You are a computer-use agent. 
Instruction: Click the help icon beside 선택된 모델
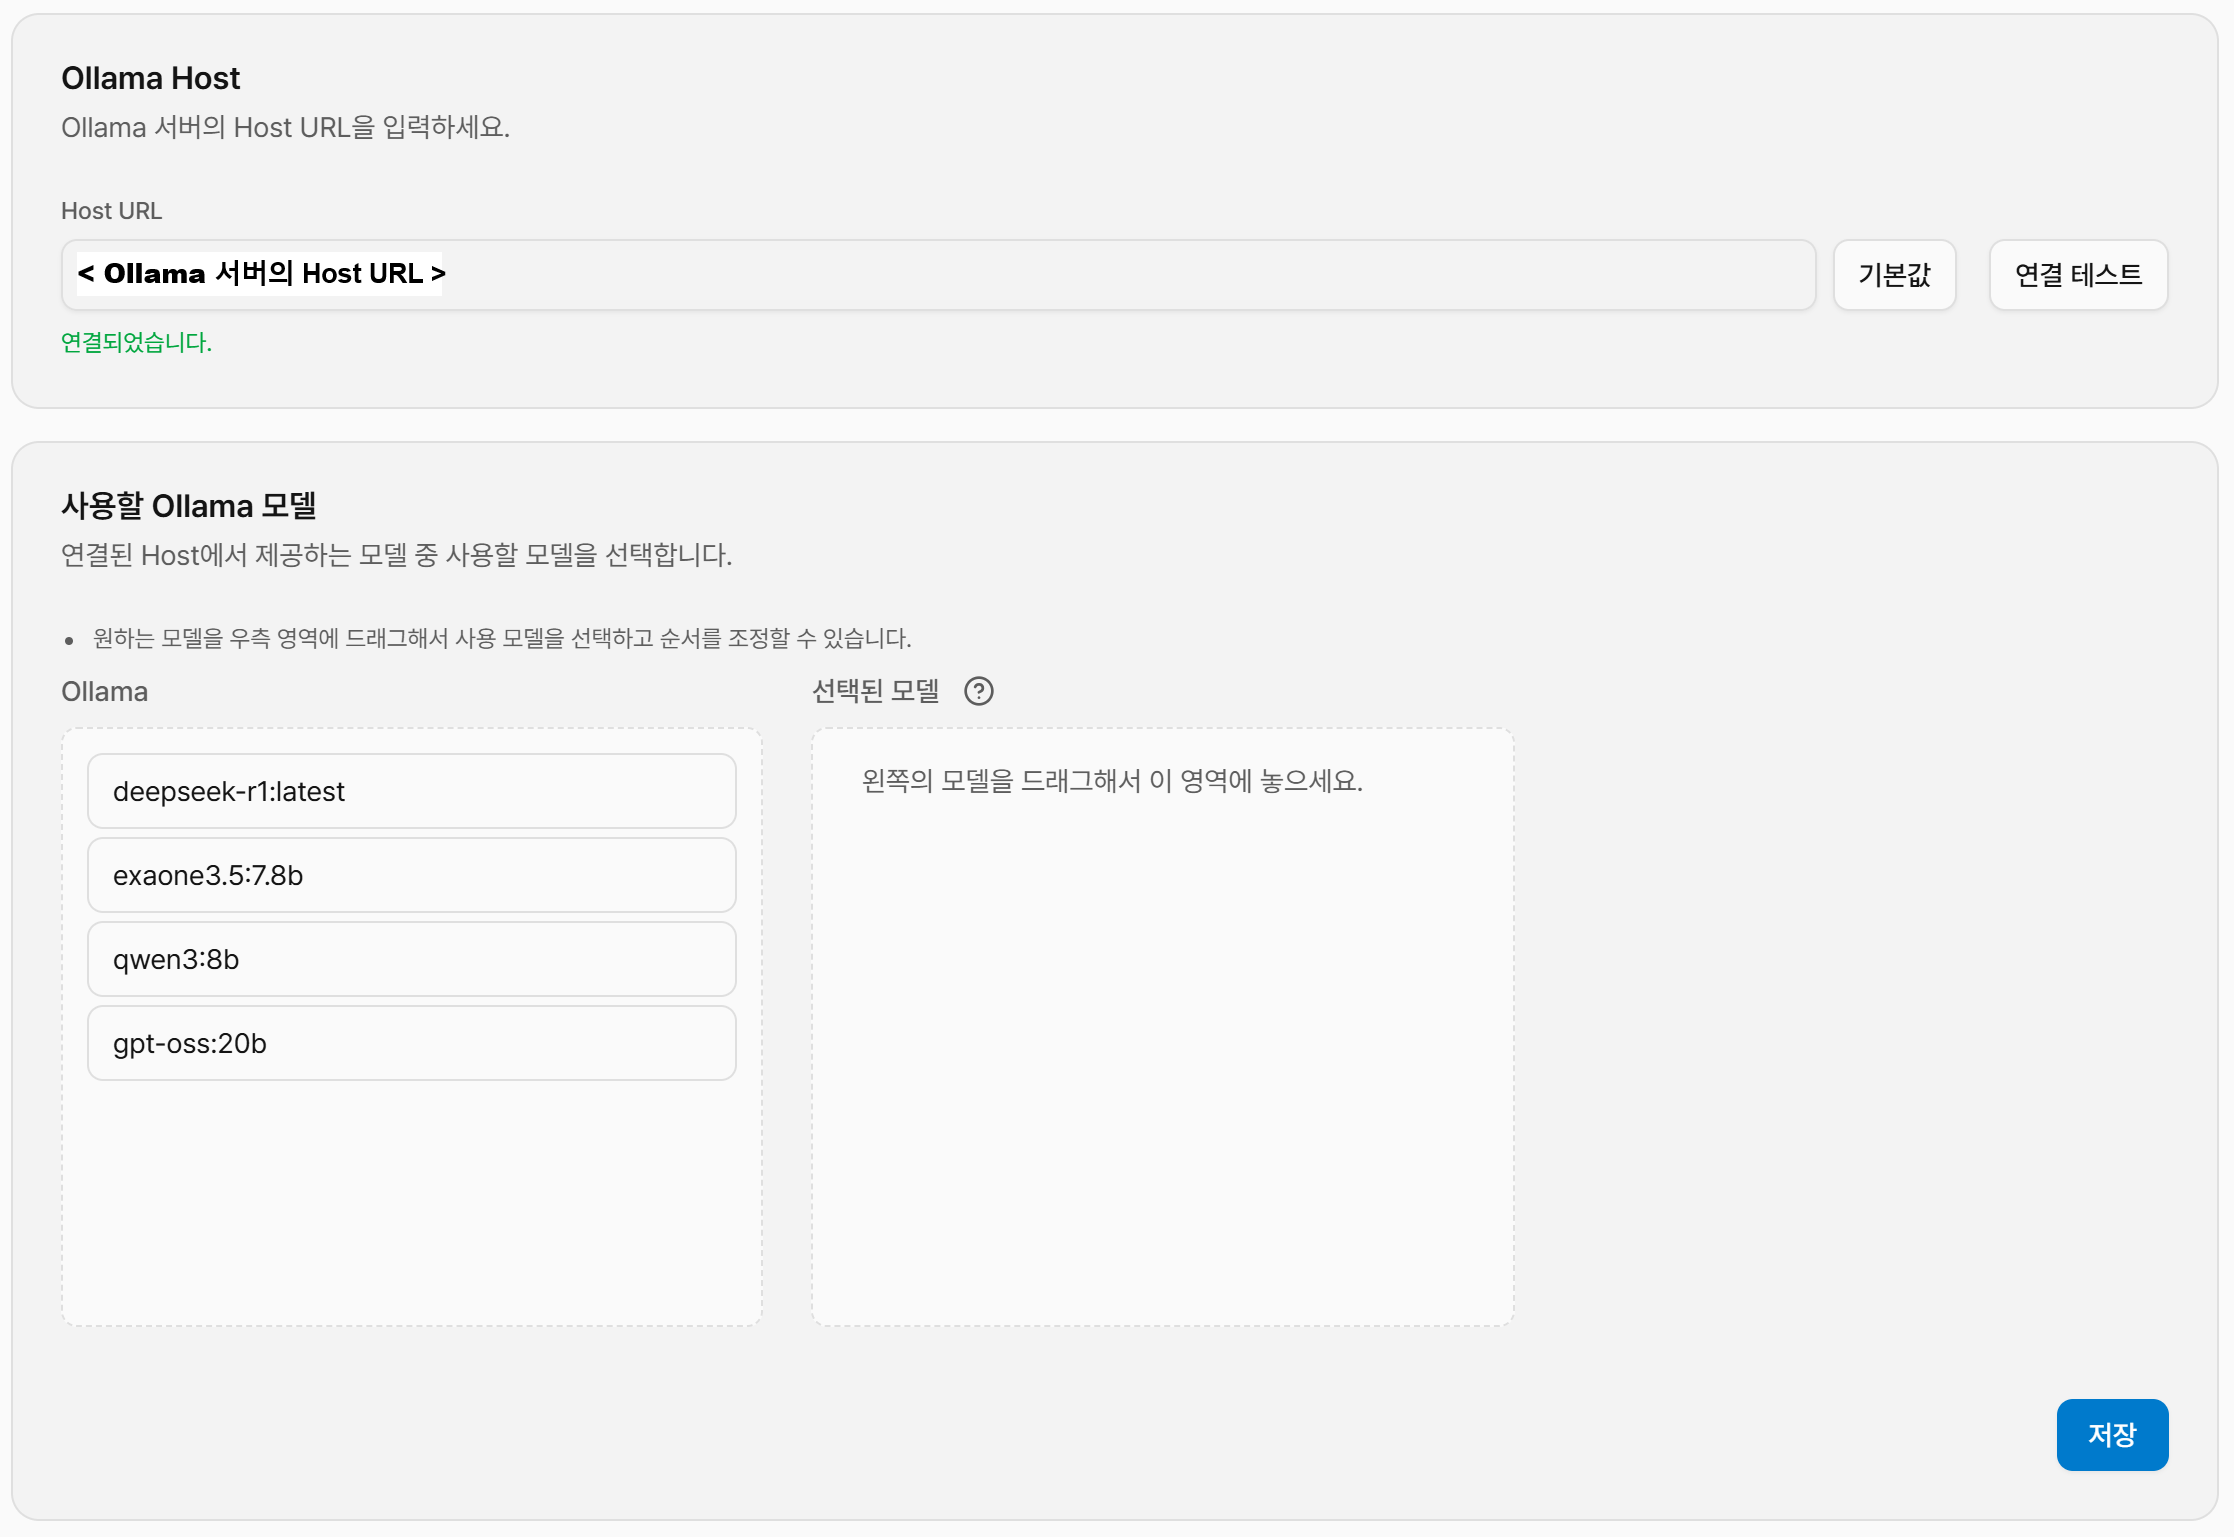coord(978,691)
